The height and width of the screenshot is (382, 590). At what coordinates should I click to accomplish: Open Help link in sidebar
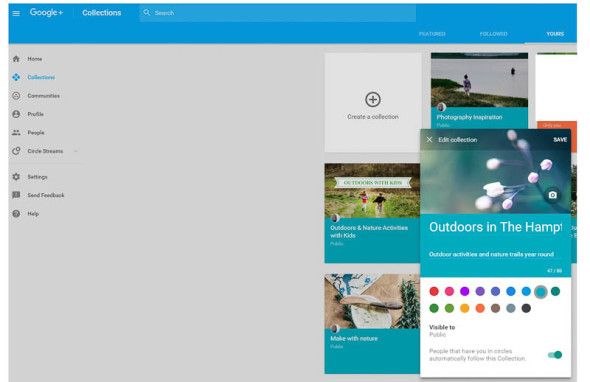tap(33, 213)
